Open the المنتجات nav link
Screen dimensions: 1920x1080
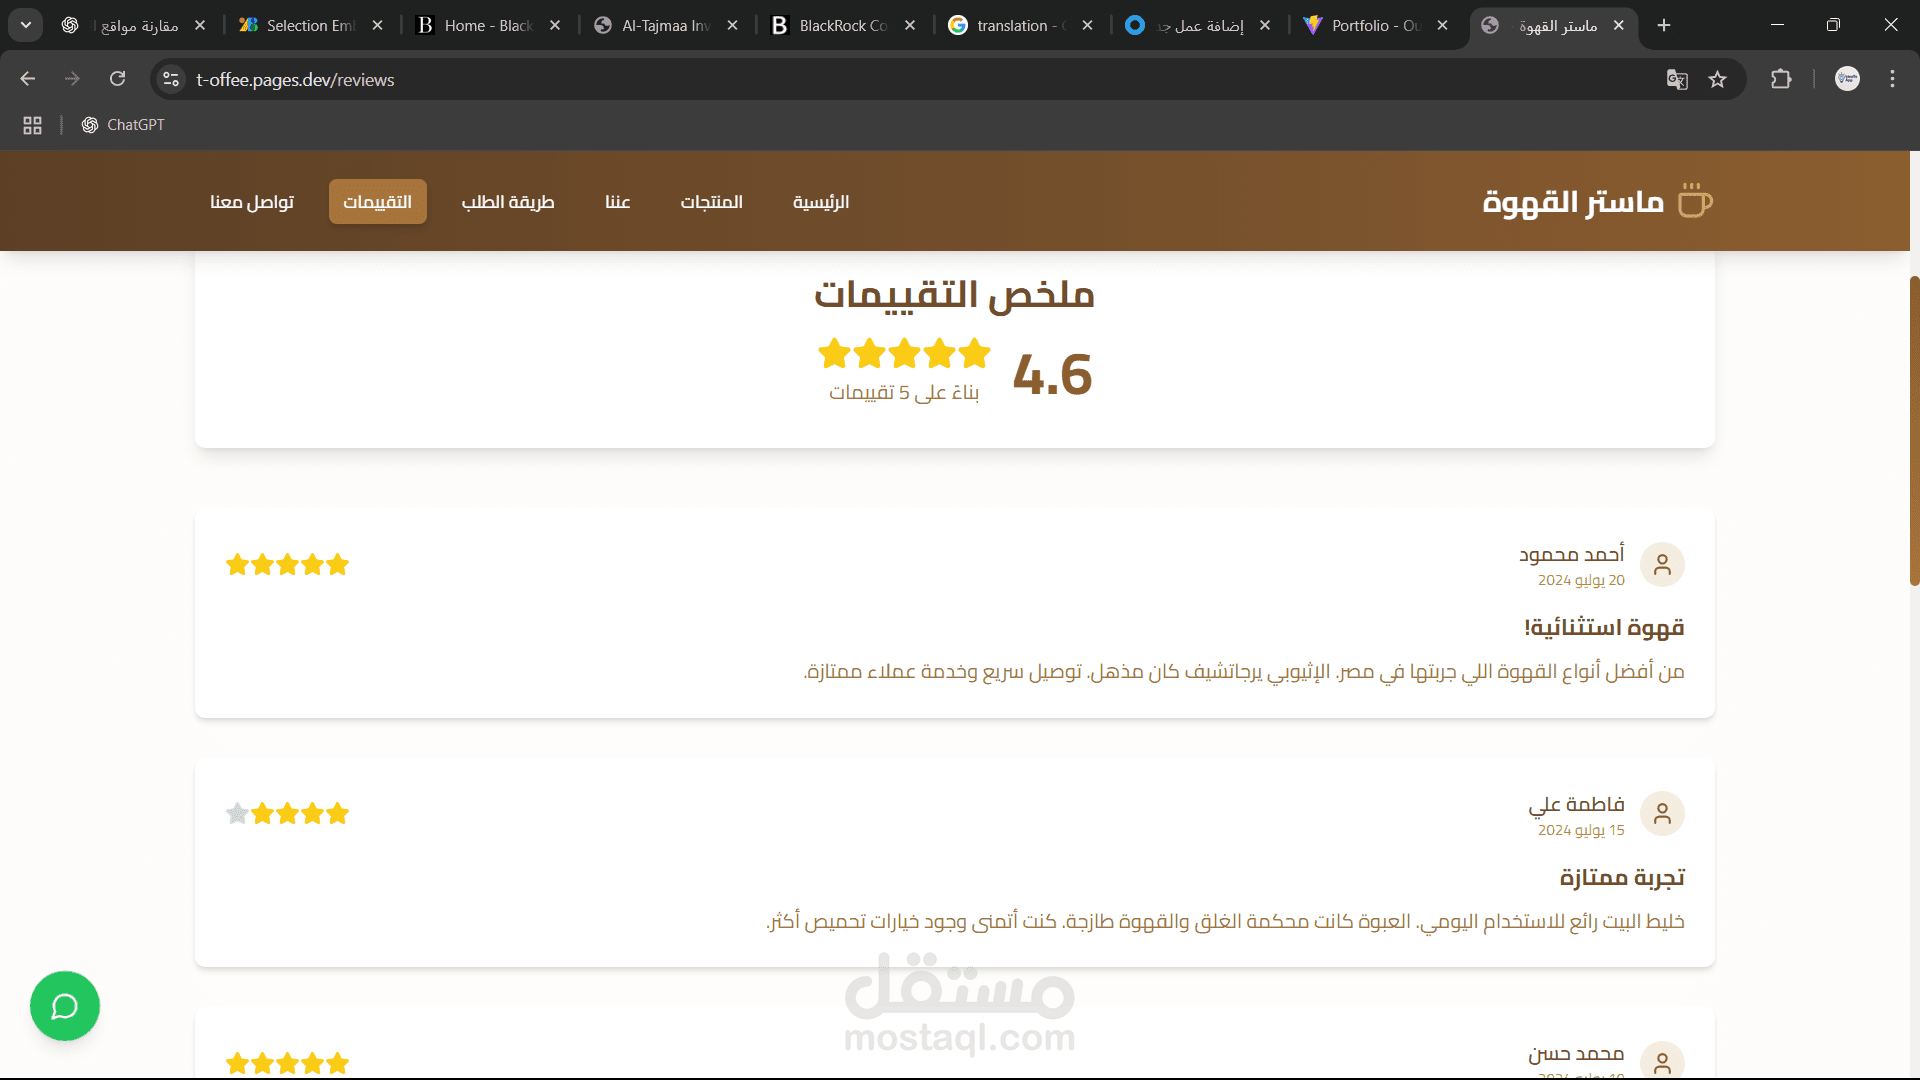click(712, 202)
